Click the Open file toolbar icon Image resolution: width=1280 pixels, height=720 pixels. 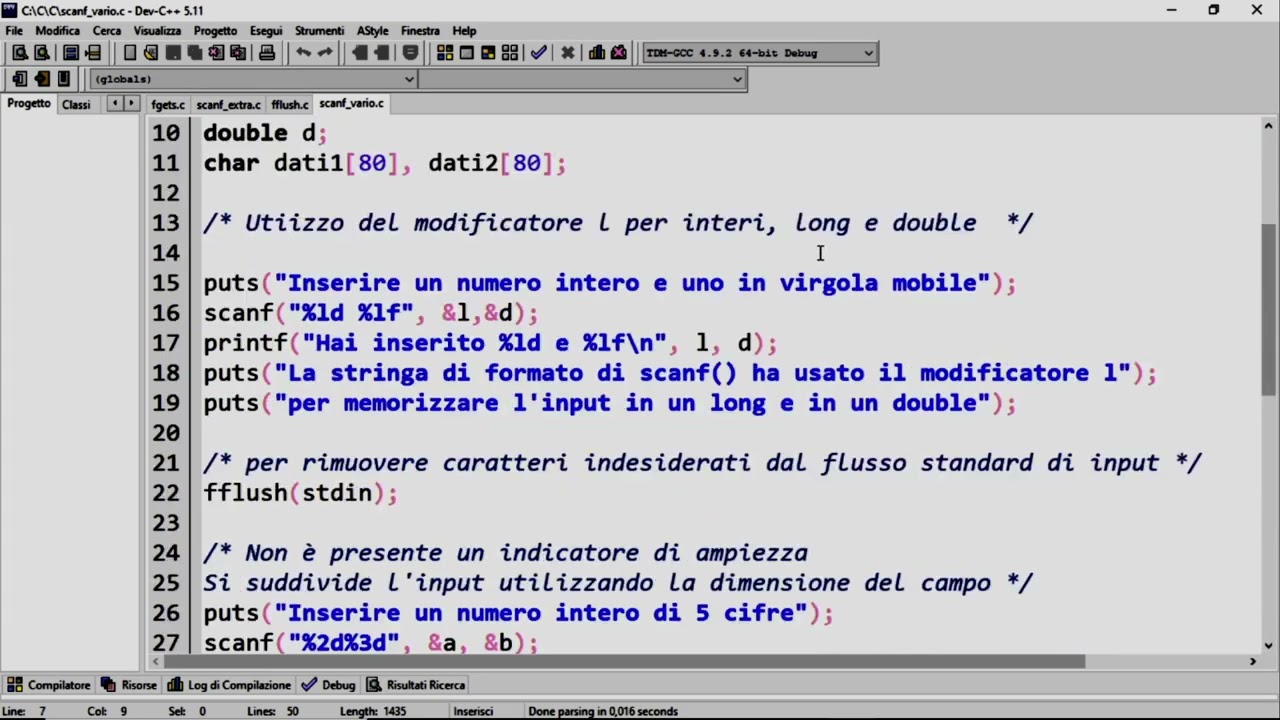[x=151, y=53]
